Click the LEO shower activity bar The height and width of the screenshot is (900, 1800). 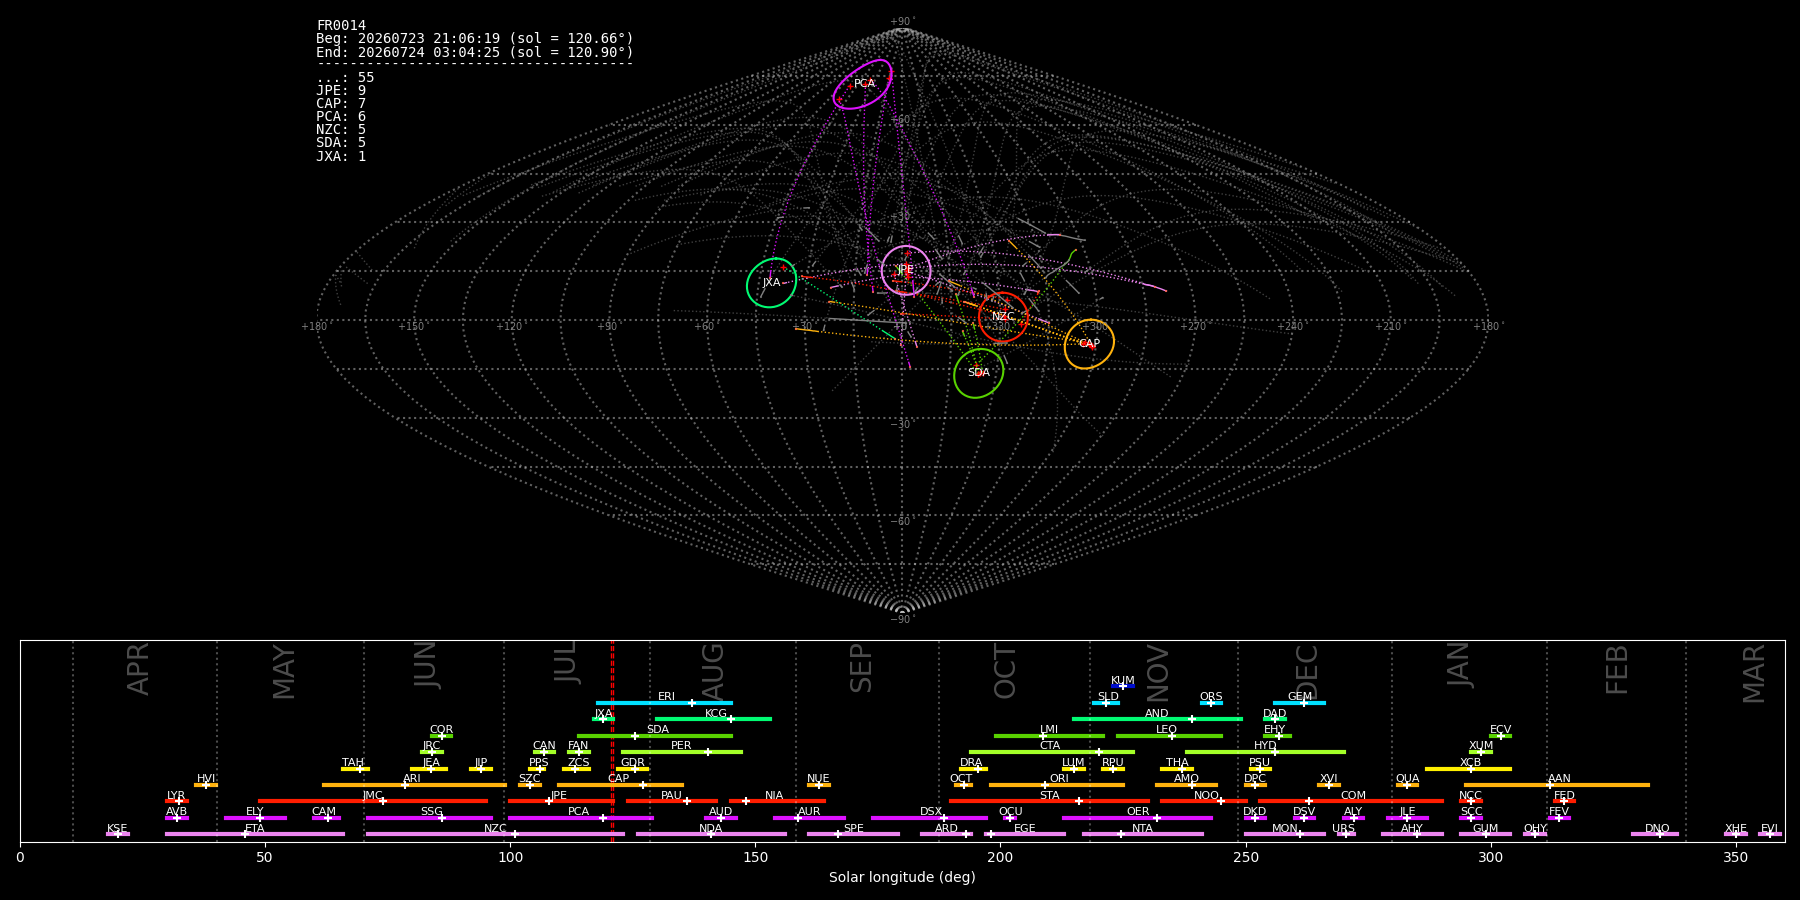1169,736
